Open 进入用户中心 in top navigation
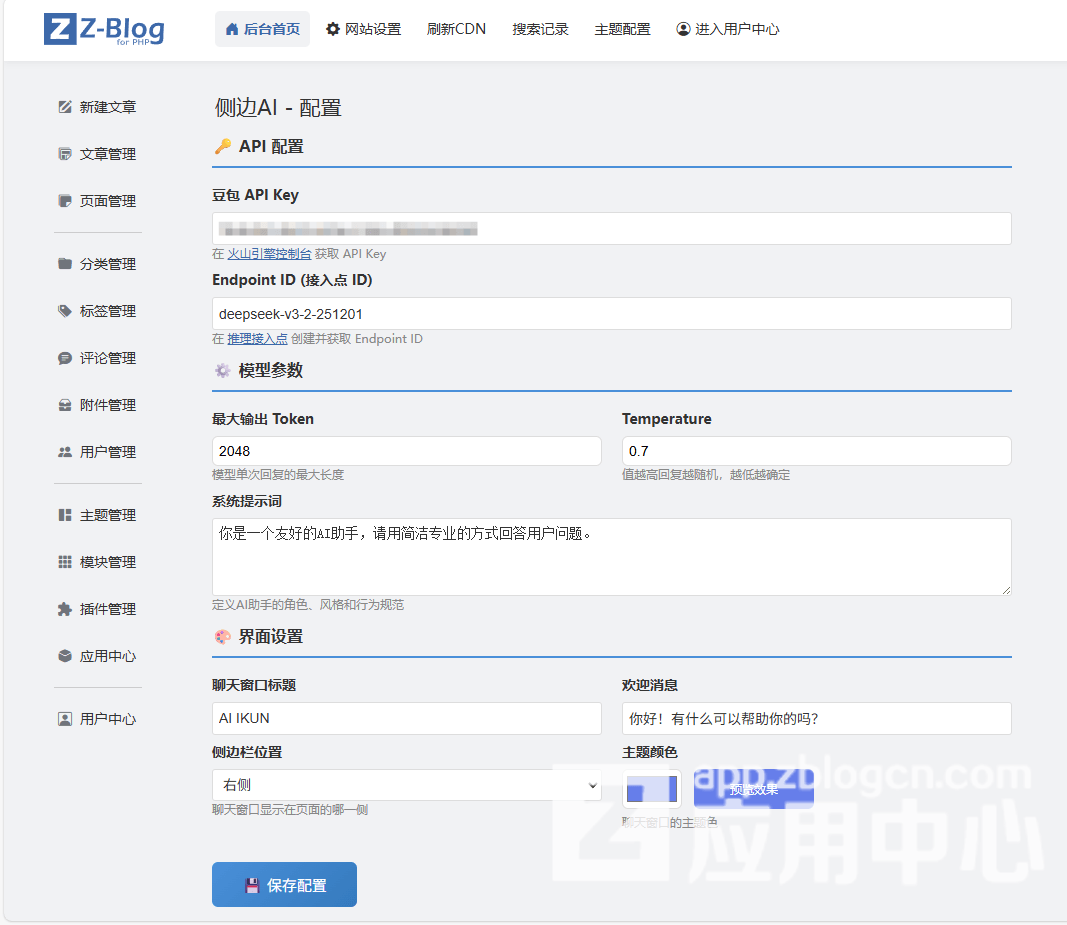Image resolution: width=1067 pixels, height=925 pixels. tap(727, 29)
